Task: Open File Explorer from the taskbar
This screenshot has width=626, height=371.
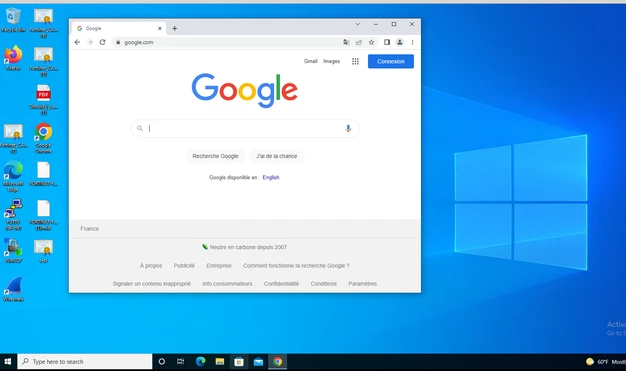Action: (x=220, y=362)
